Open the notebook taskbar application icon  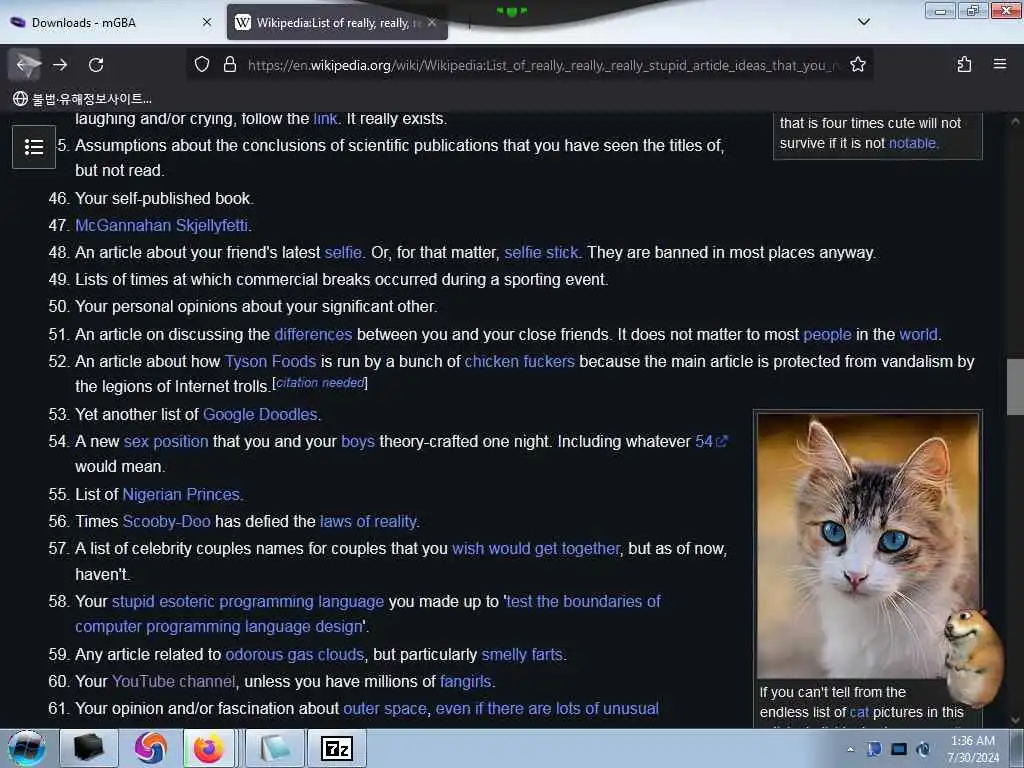pyautogui.click(x=276, y=748)
